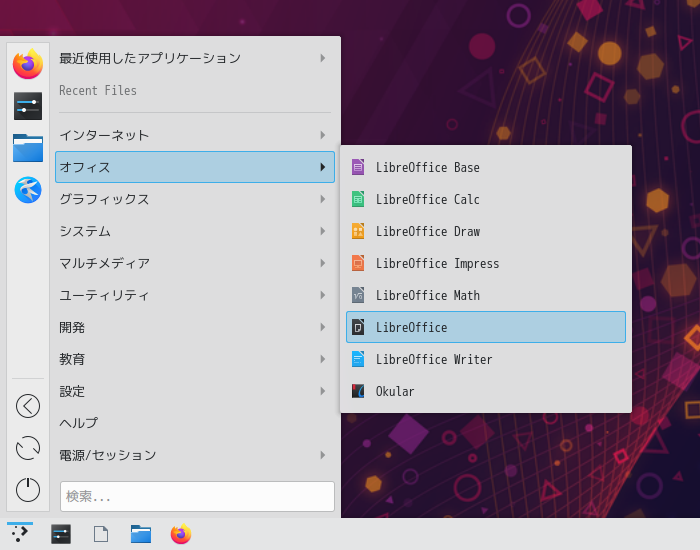The height and width of the screenshot is (550, 700).
Task: Open the 最近使用したアプリケーション menu entry
Action: [x=195, y=58]
